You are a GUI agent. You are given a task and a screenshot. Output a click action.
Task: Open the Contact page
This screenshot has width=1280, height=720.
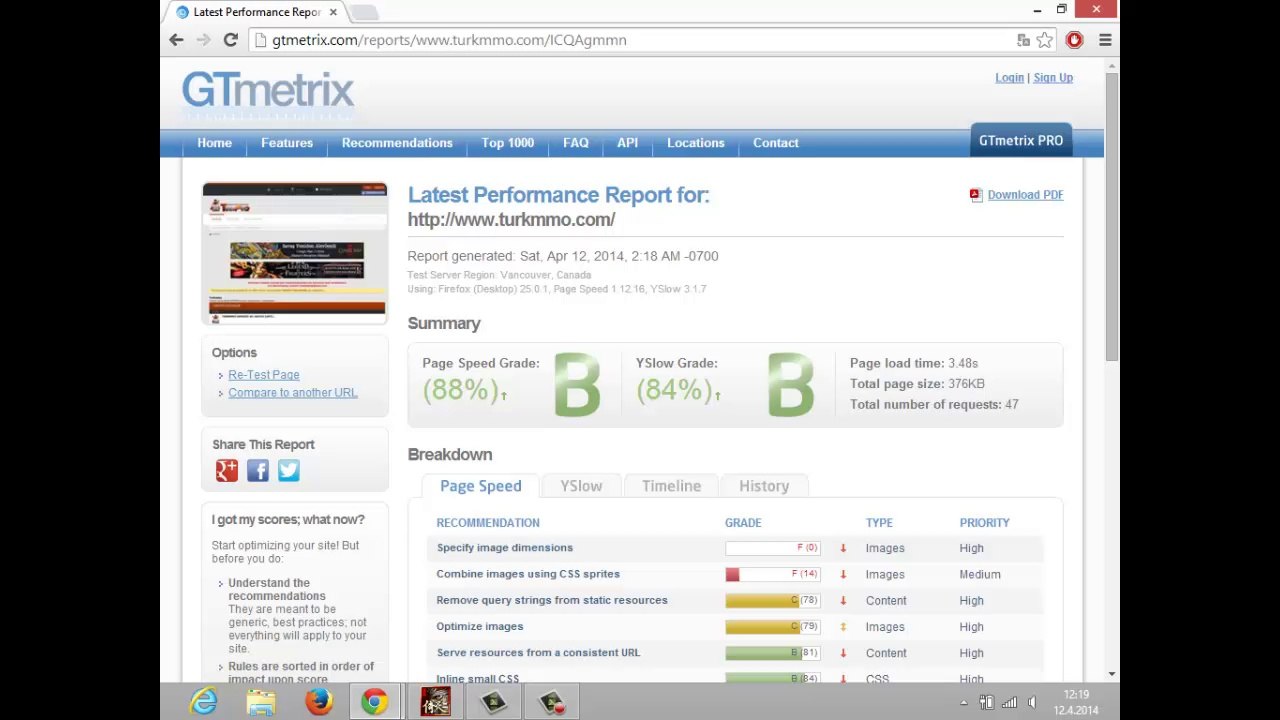[776, 143]
